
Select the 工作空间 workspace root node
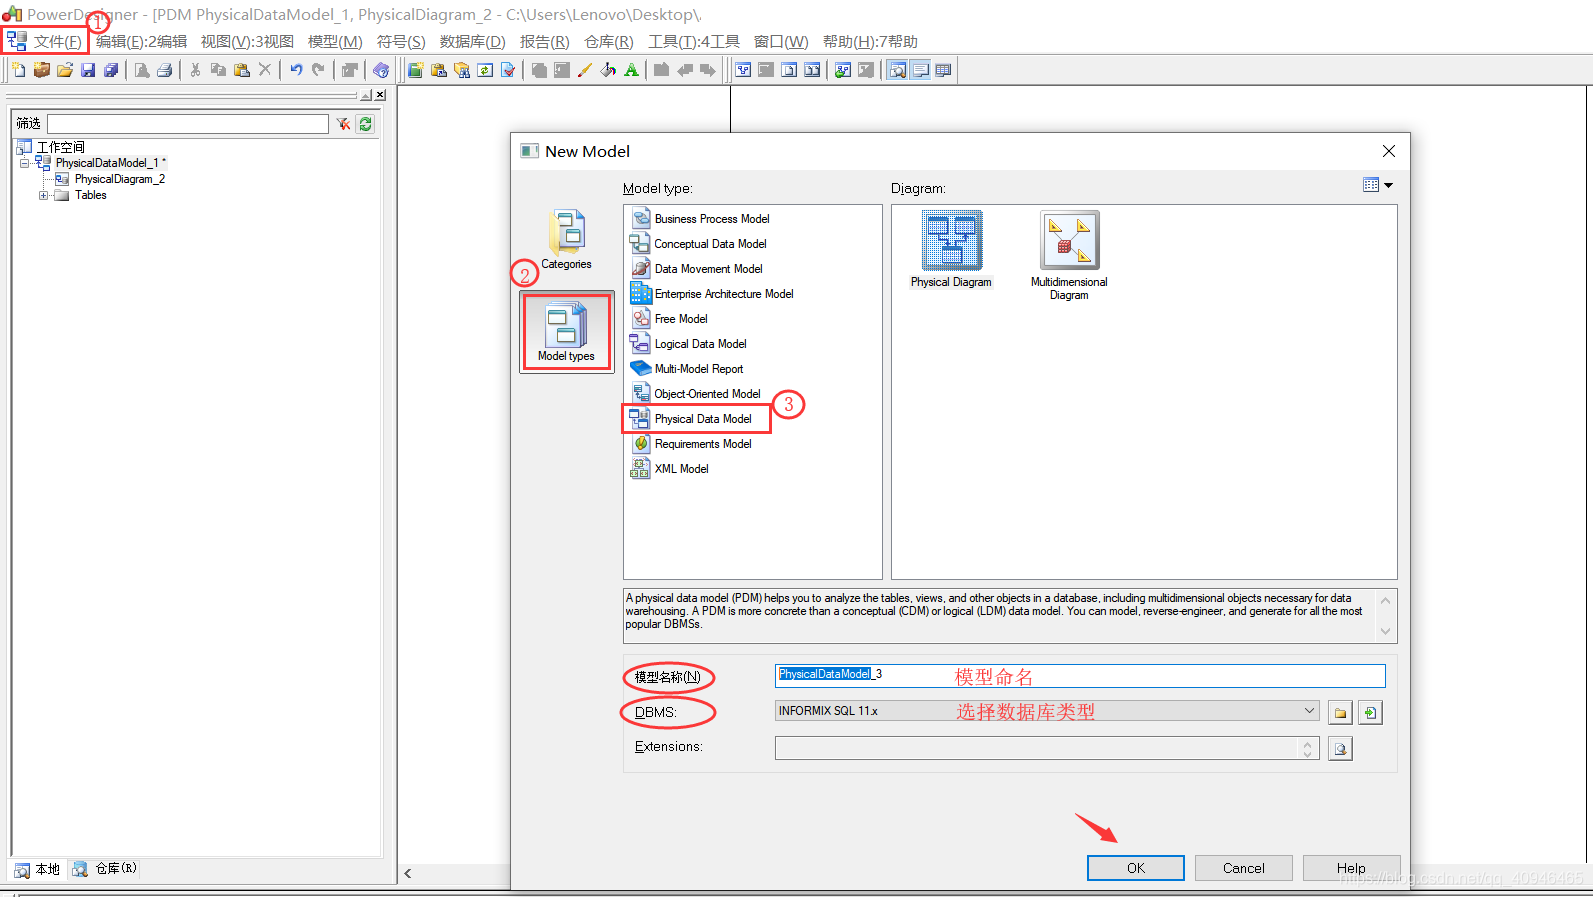61,147
